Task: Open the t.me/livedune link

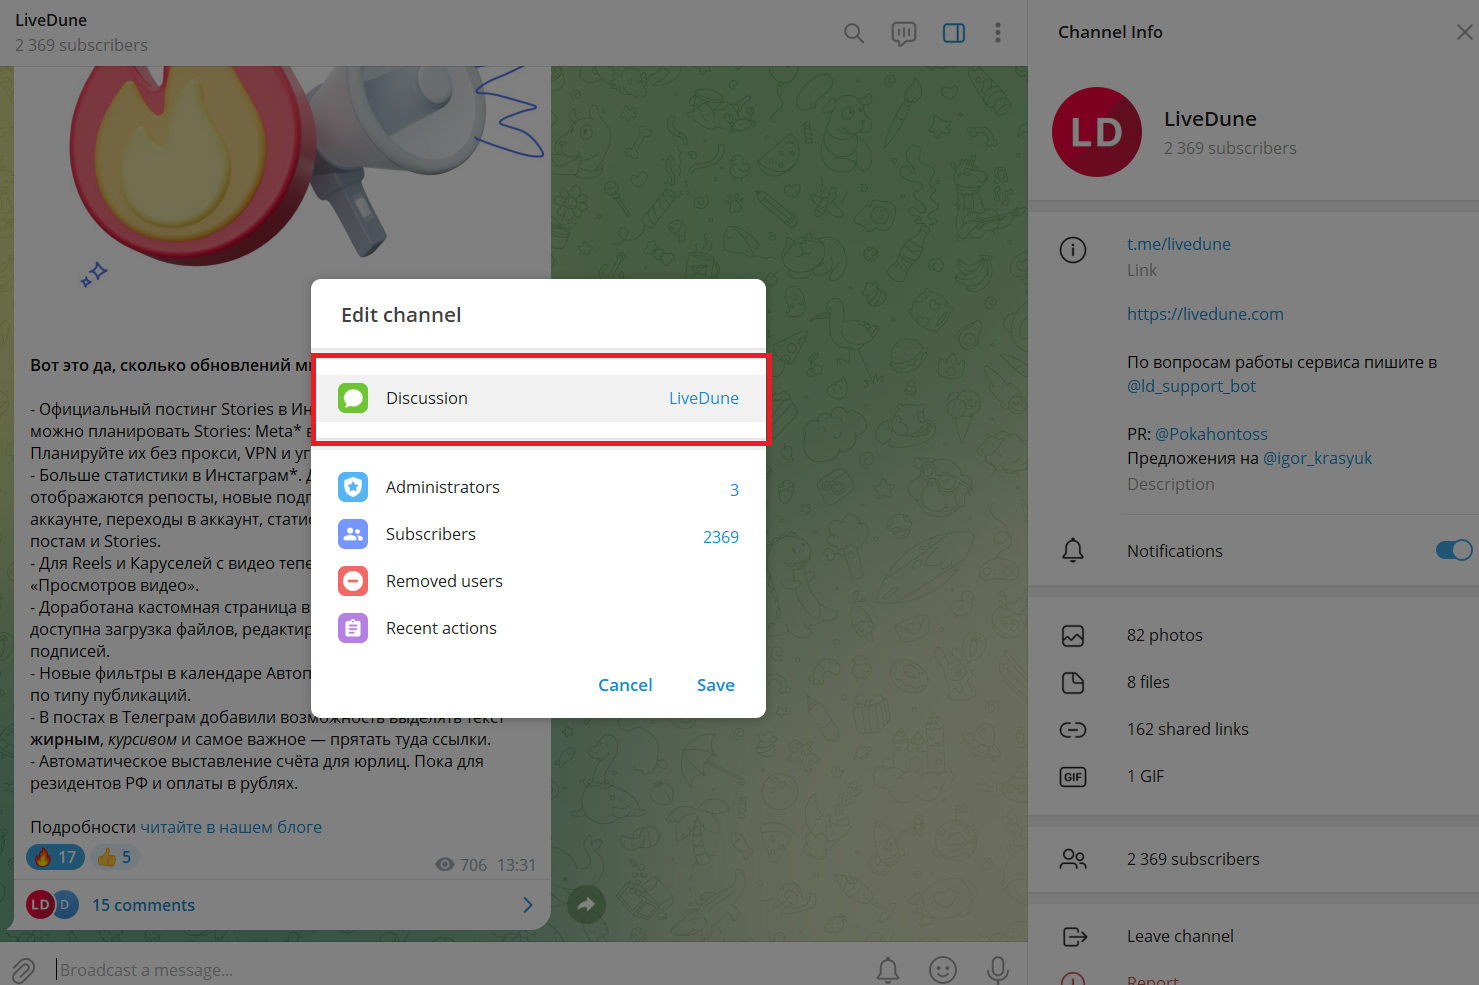Action: [x=1178, y=244]
